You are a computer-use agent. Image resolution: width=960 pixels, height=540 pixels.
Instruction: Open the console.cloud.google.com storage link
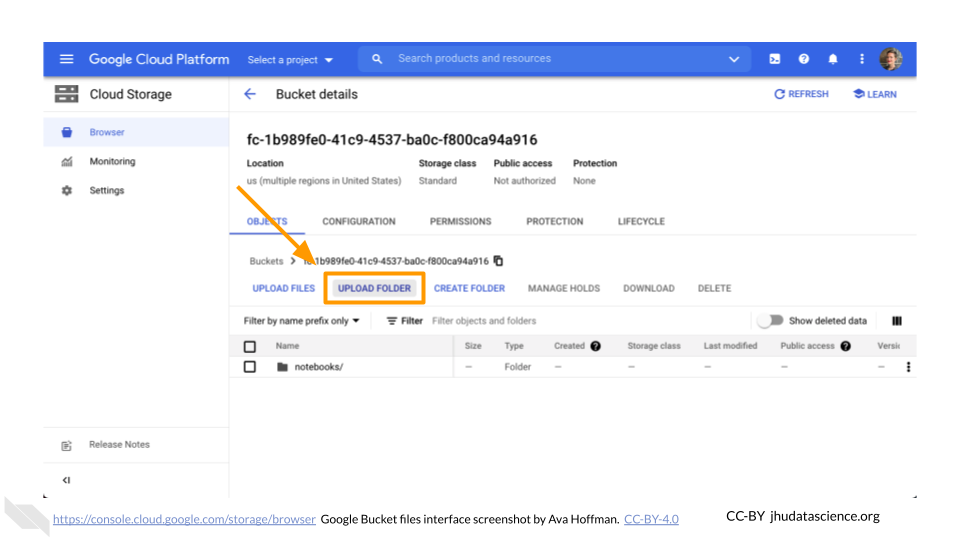[x=184, y=519]
